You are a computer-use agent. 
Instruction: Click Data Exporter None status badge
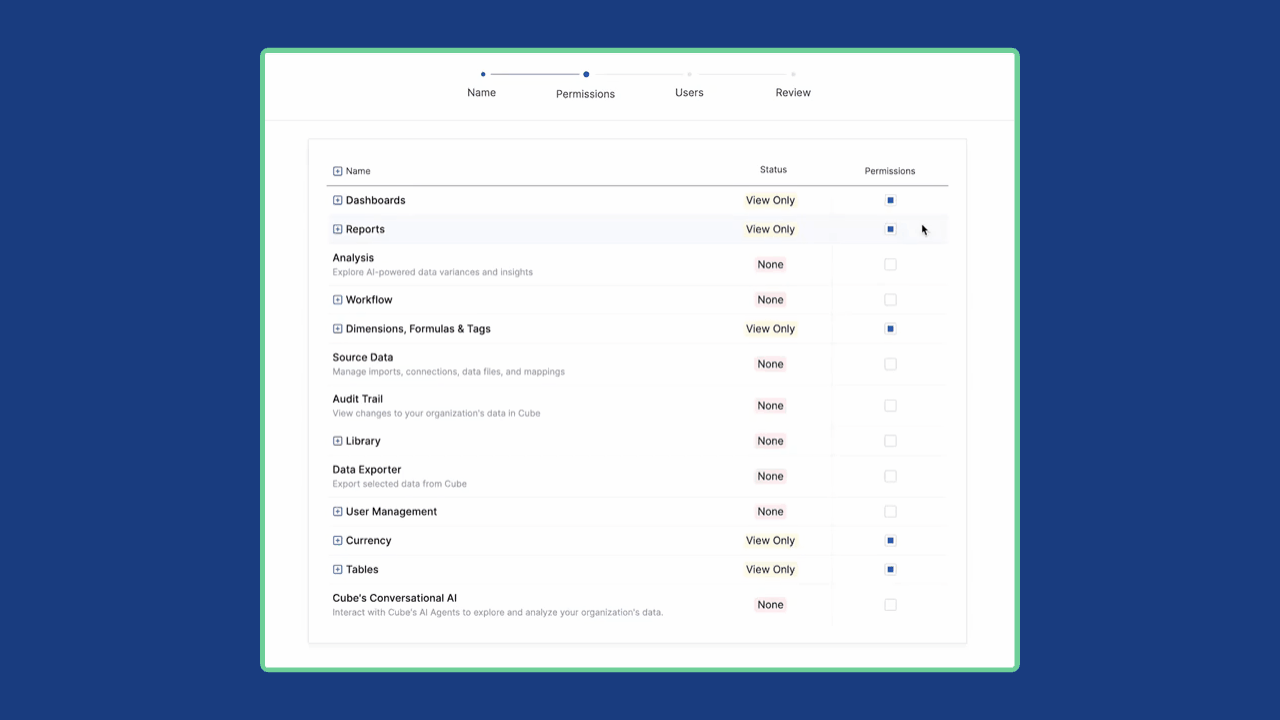tap(770, 476)
